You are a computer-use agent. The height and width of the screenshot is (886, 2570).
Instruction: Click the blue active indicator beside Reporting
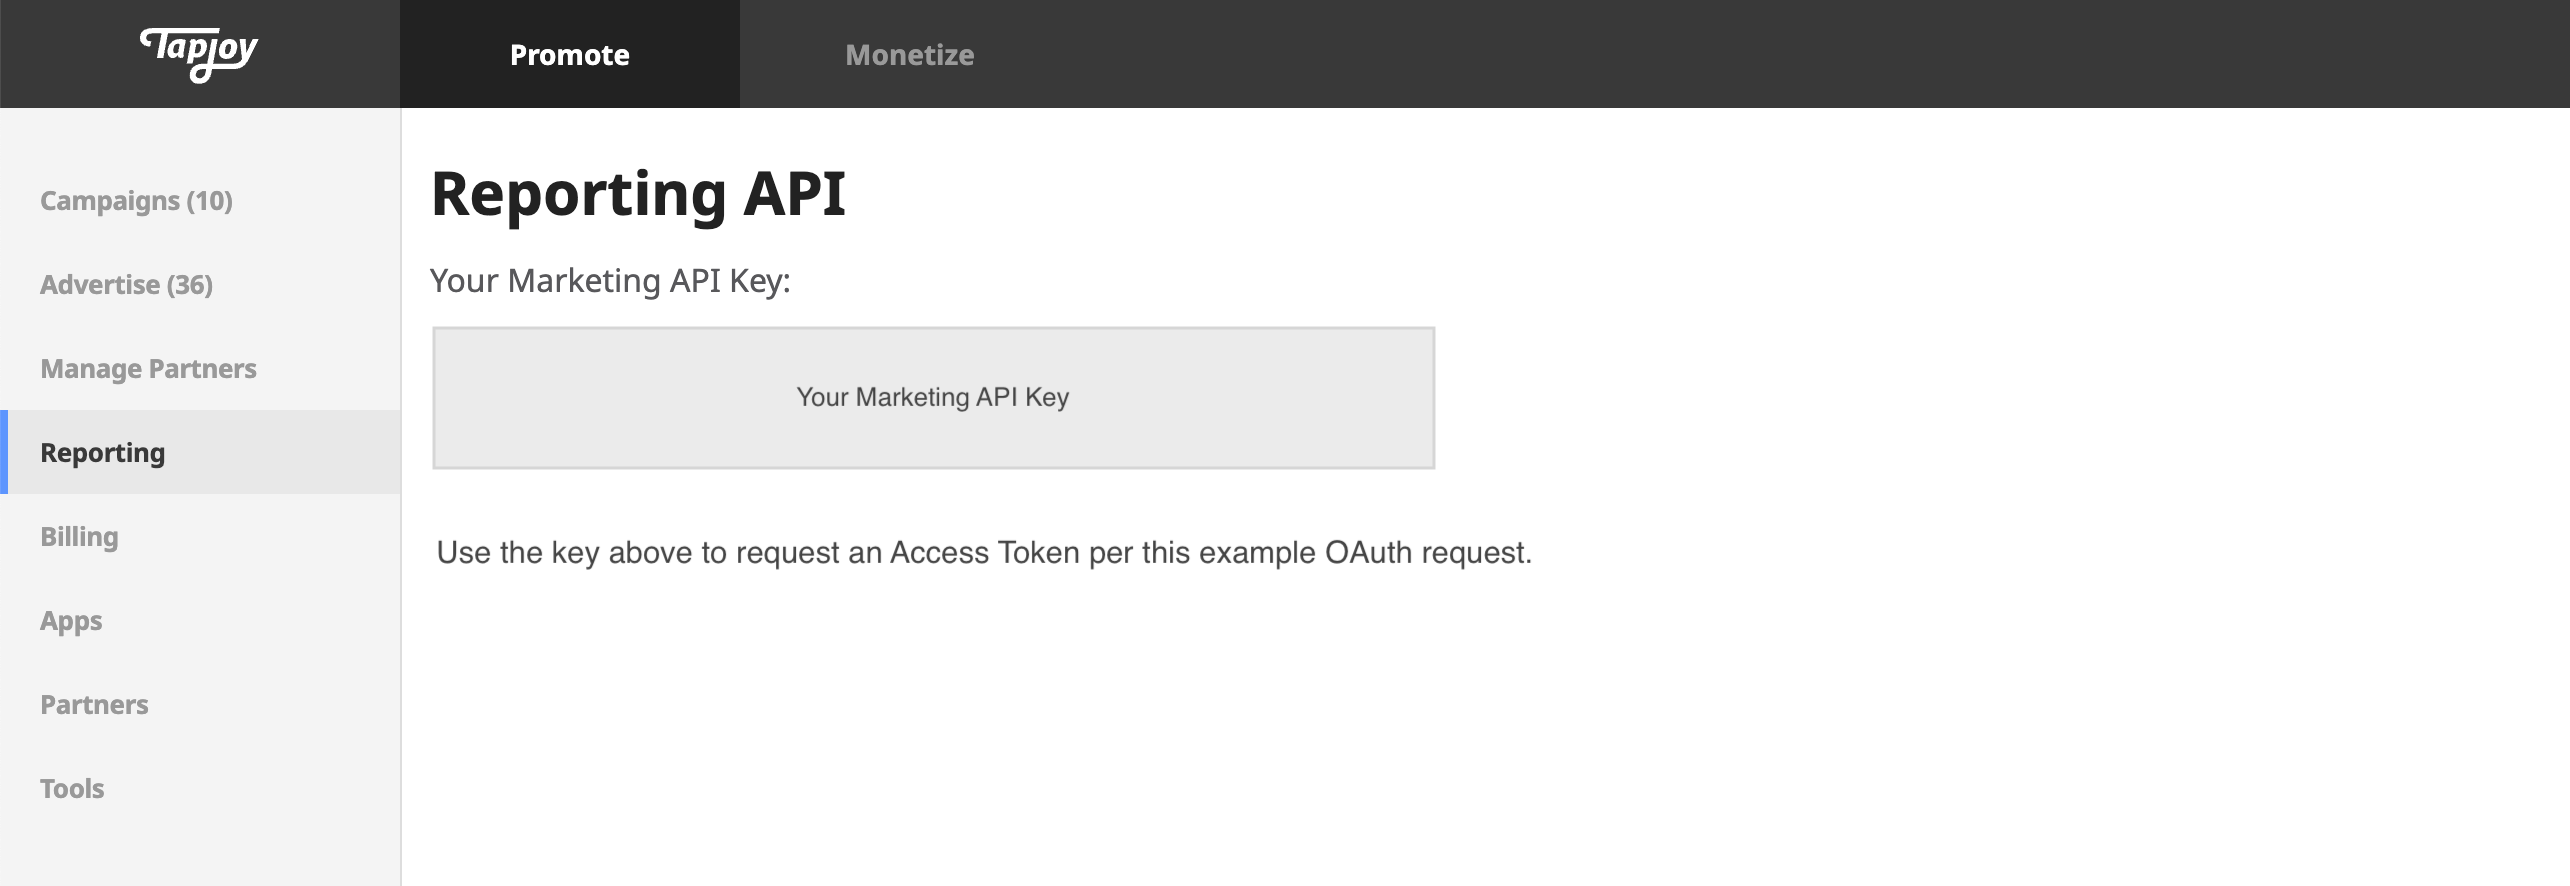(x=4, y=452)
